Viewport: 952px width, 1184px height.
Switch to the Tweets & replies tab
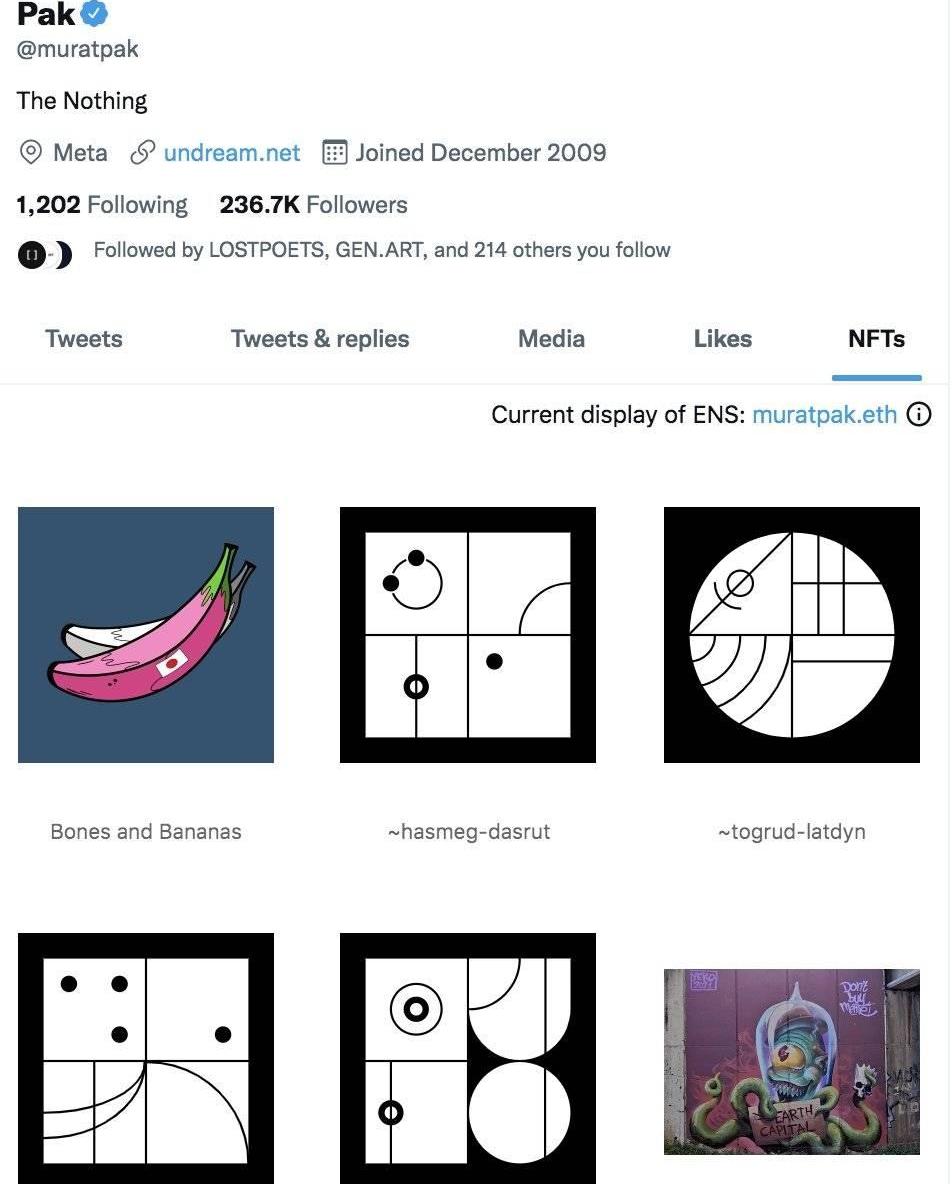[320, 339]
